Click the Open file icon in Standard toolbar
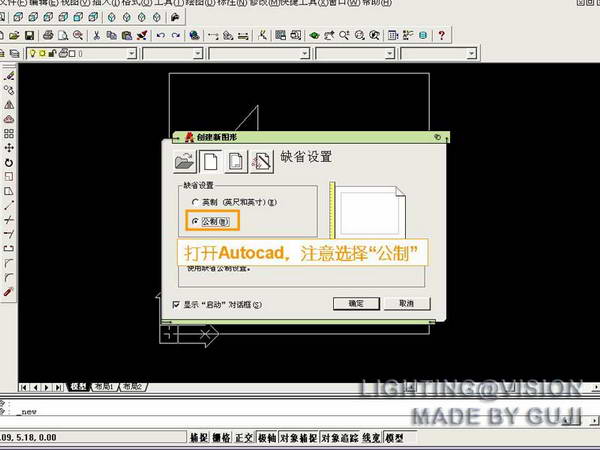This screenshot has height=450, width=600. (14, 36)
